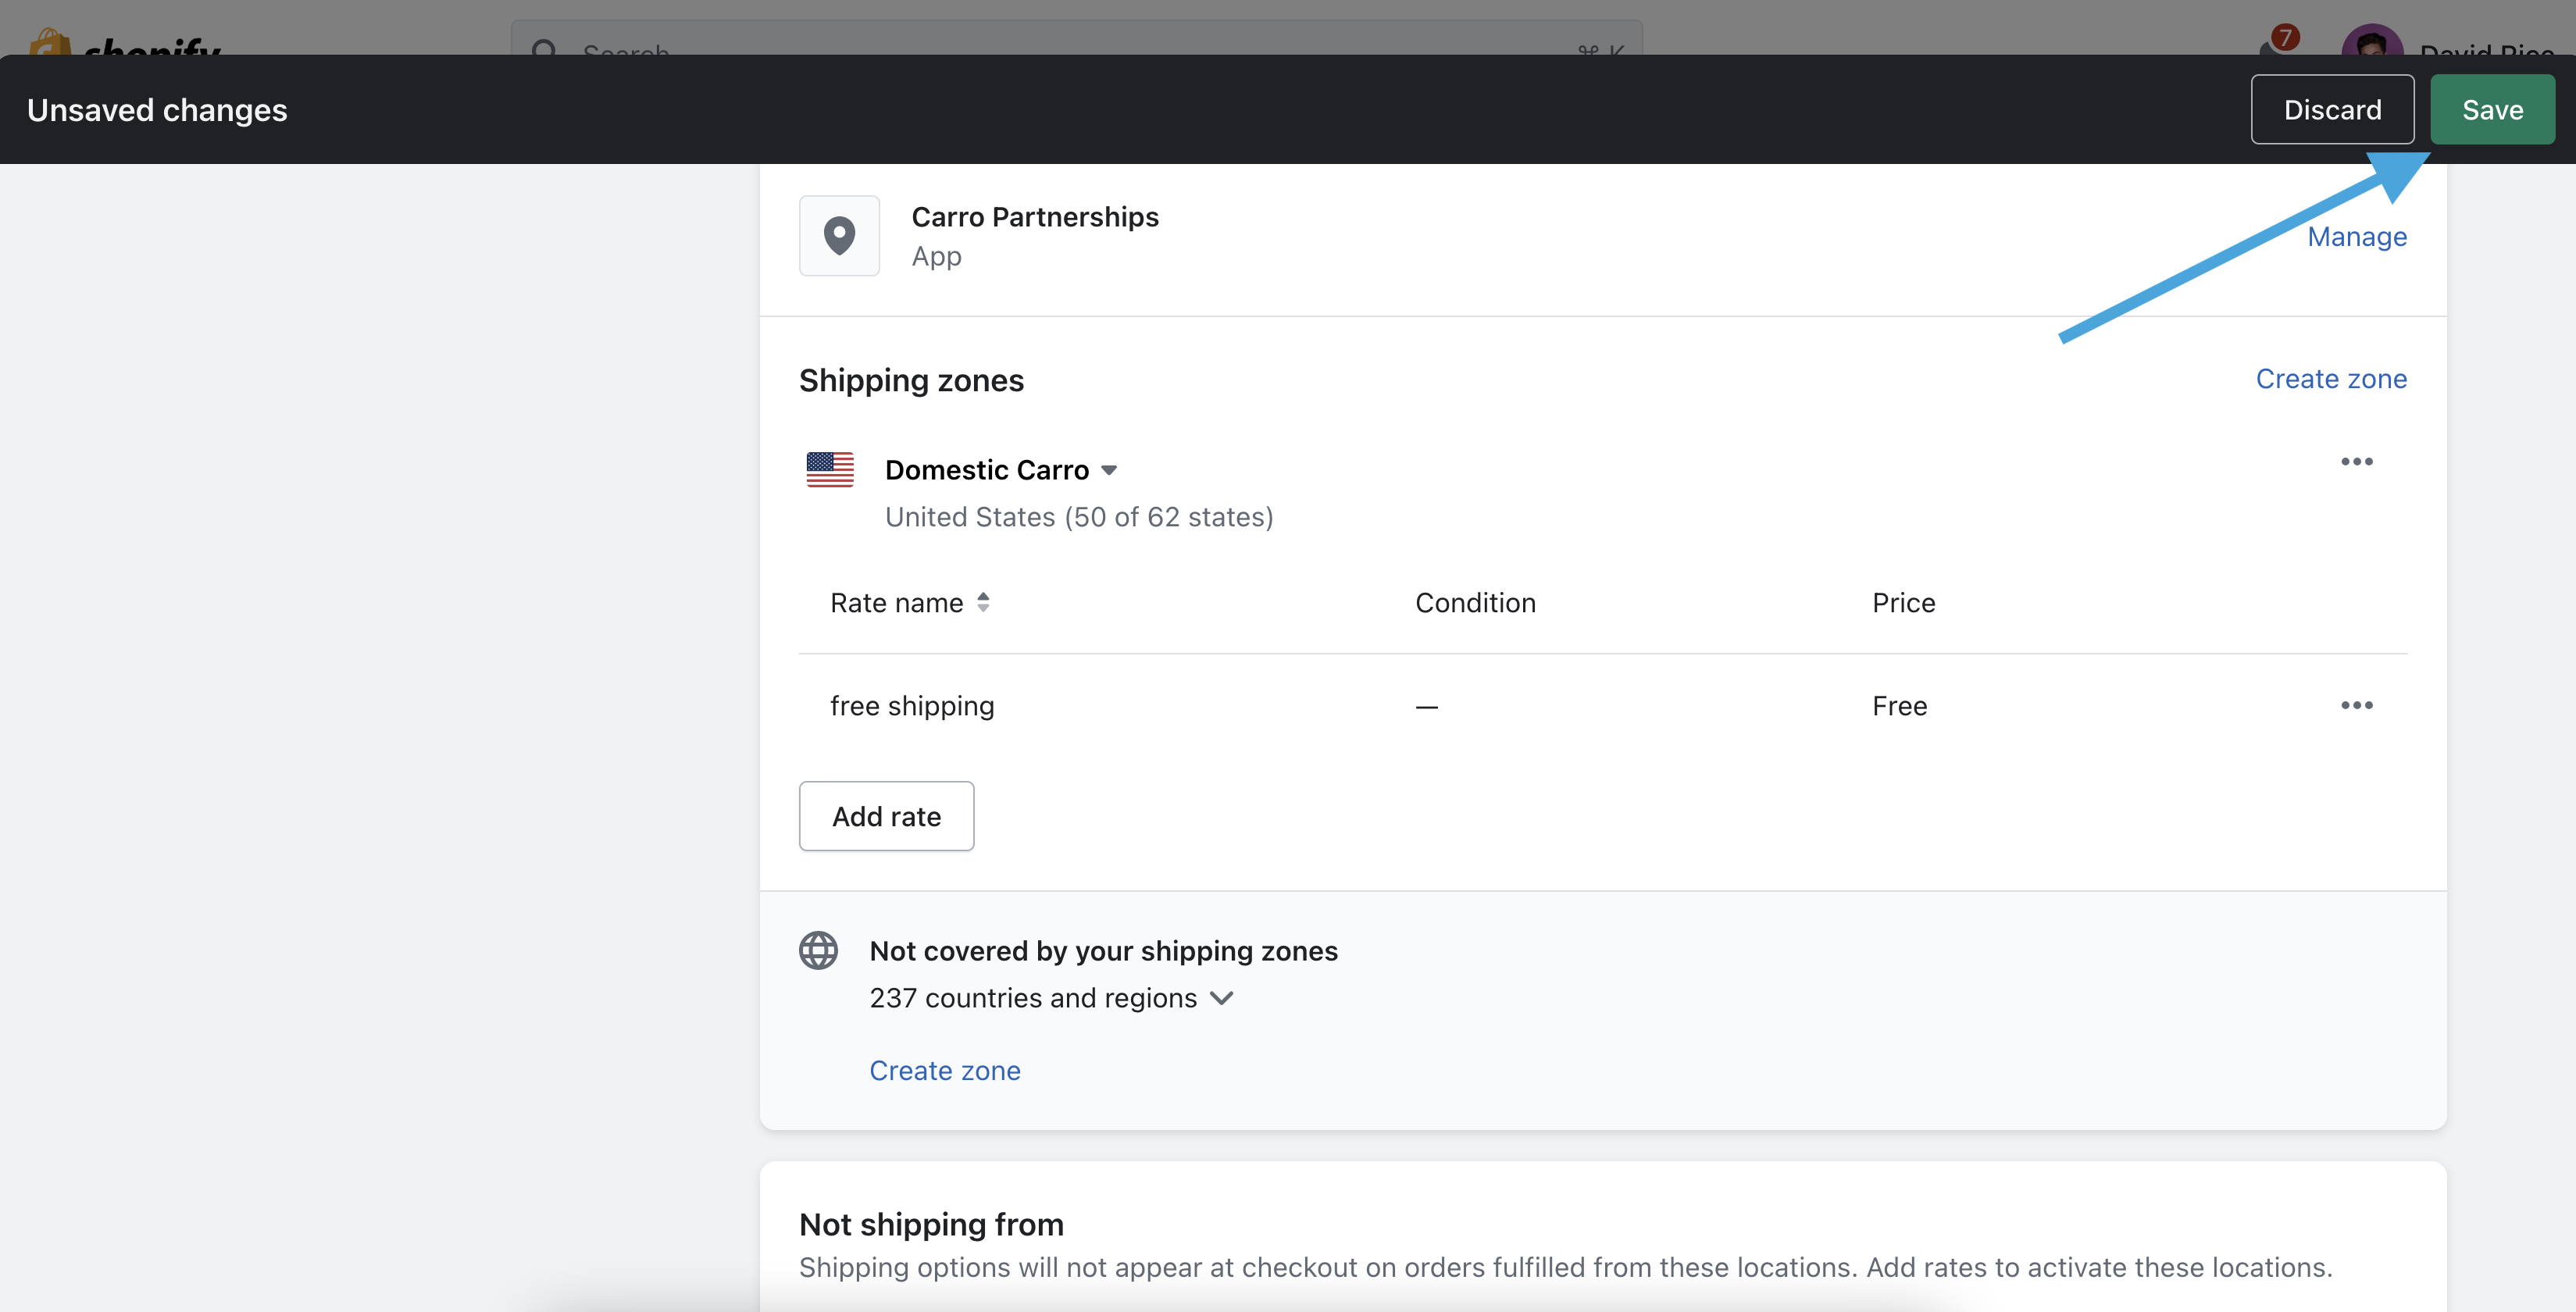Viewport: 2576px width, 1312px height.
Task: Click Add rate button
Action: pyautogui.click(x=886, y=816)
